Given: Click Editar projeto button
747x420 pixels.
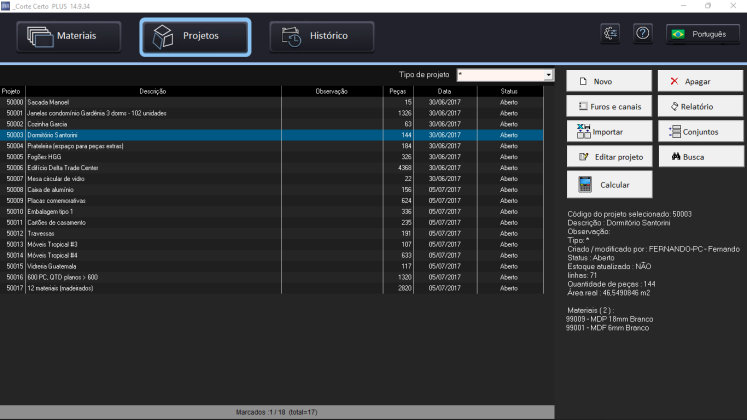Looking at the screenshot, I should [x=610, y=156].
